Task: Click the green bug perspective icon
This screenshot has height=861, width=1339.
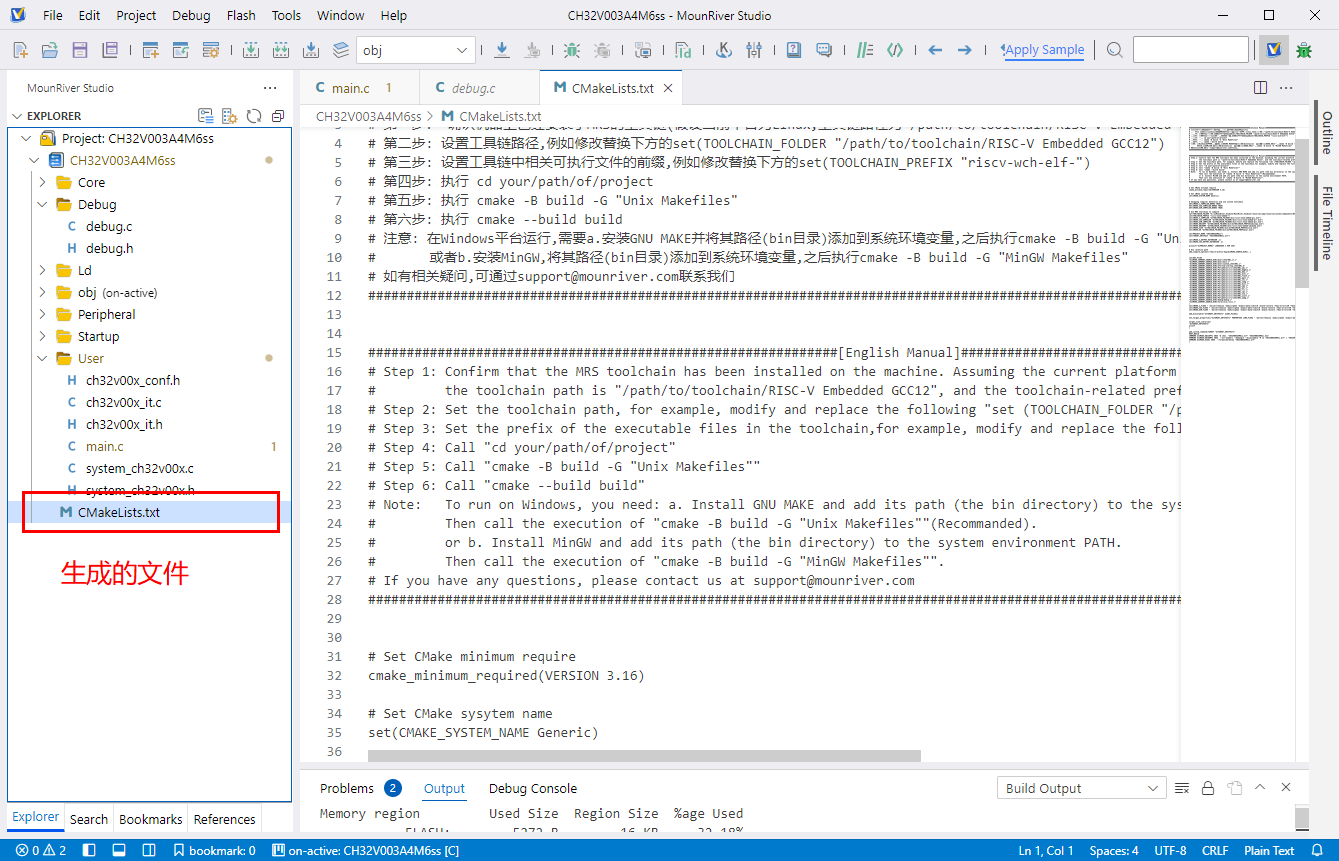Action: click(x=1304, y=49)
